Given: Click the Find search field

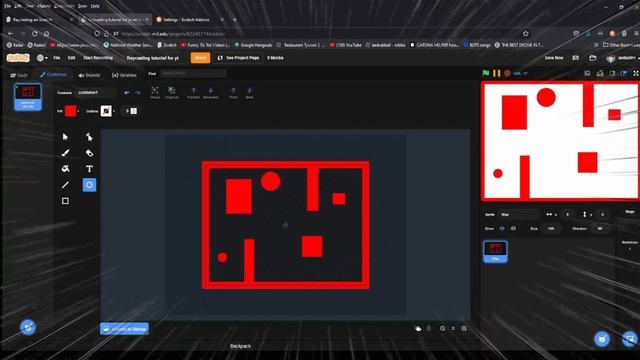Looking at the screenshot, I should pos(193,73).
